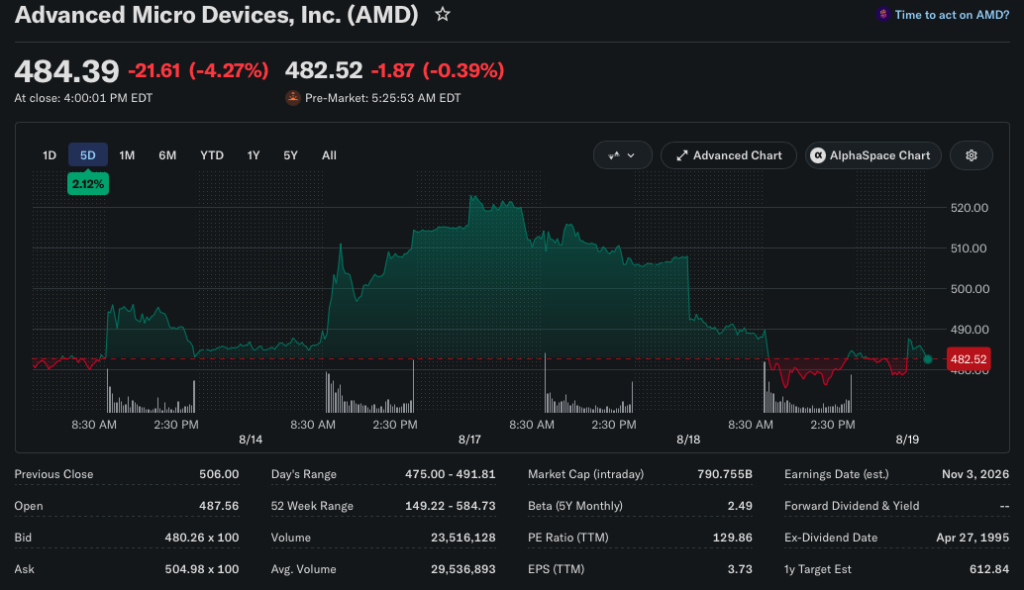This screenshot has width=1024, height=590.
Task: Click the 8/14 date label on chart axis
Action: coord(251,440)
